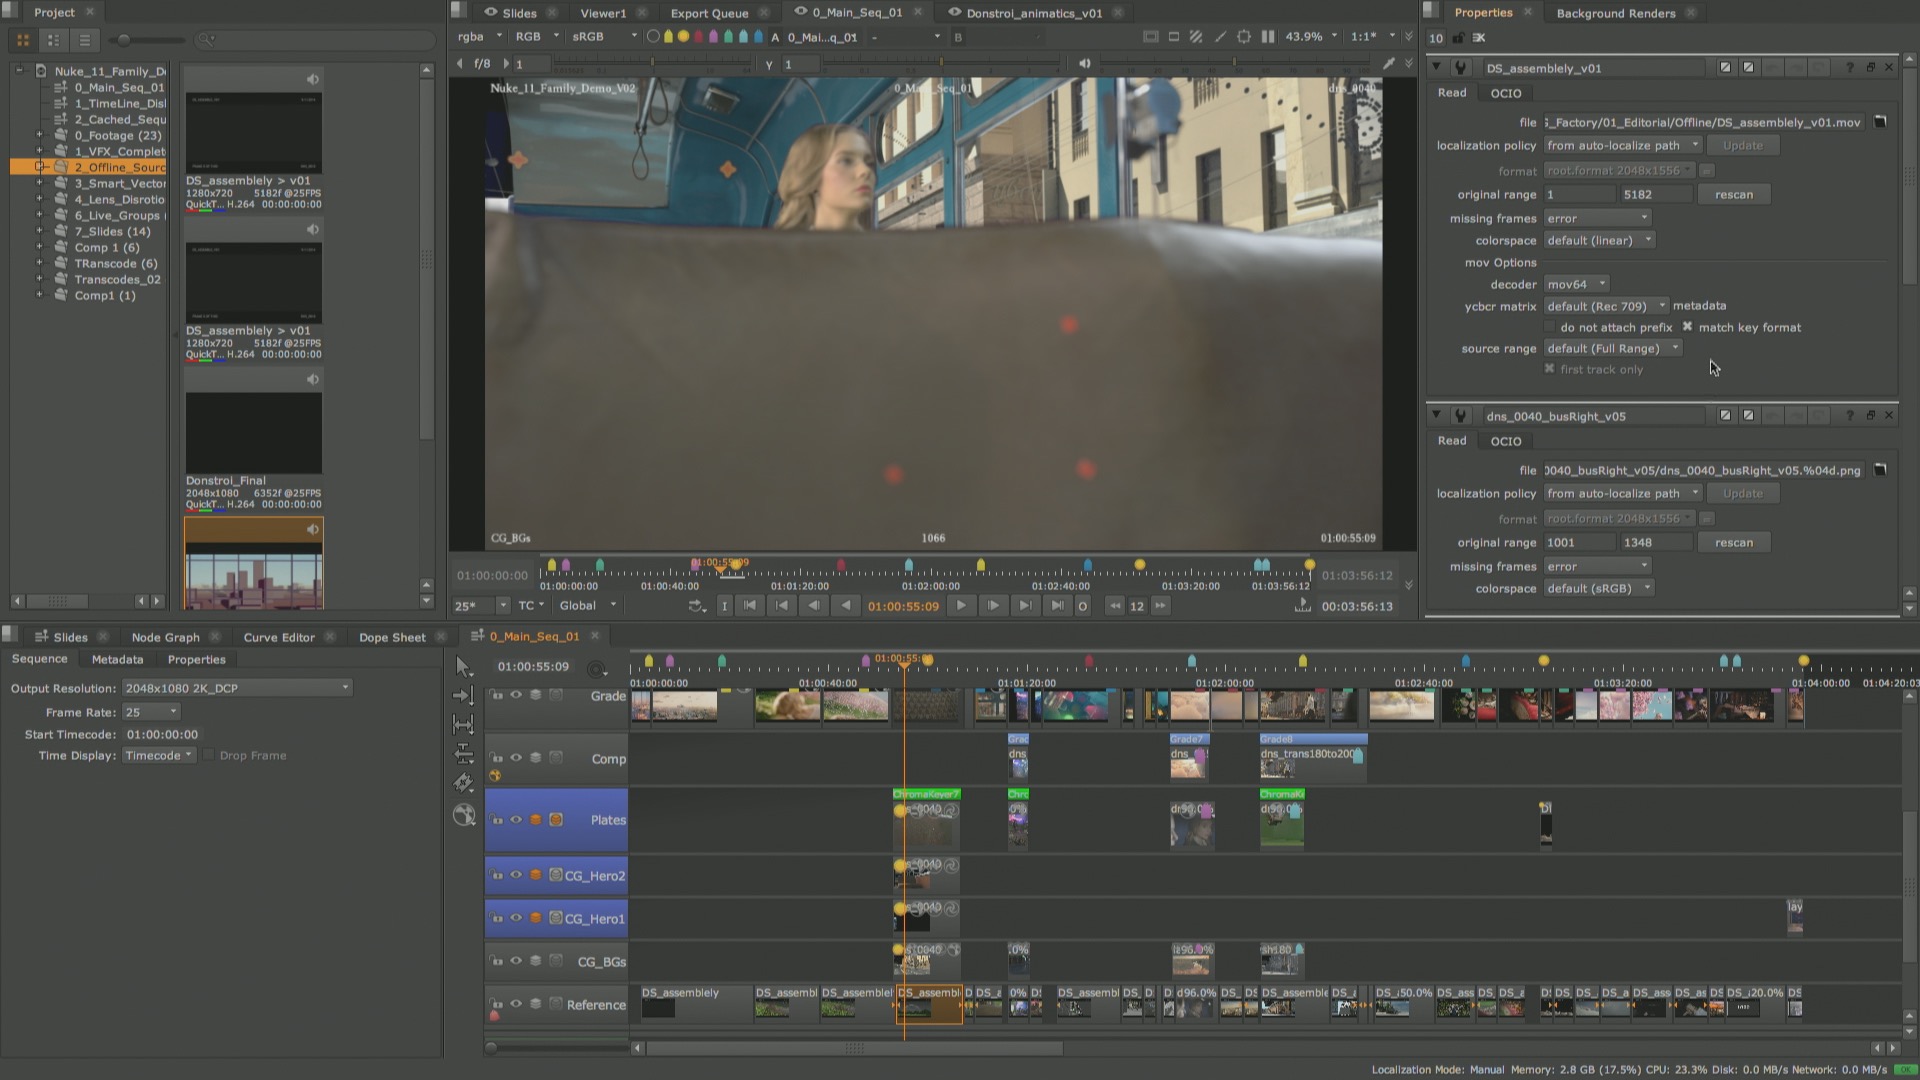Image resolution: width=1920 pixels, height=1080 pixels.
Task: Click the pause viewer updates icon
Action: pyautogui.click(x=1268, y=36)
